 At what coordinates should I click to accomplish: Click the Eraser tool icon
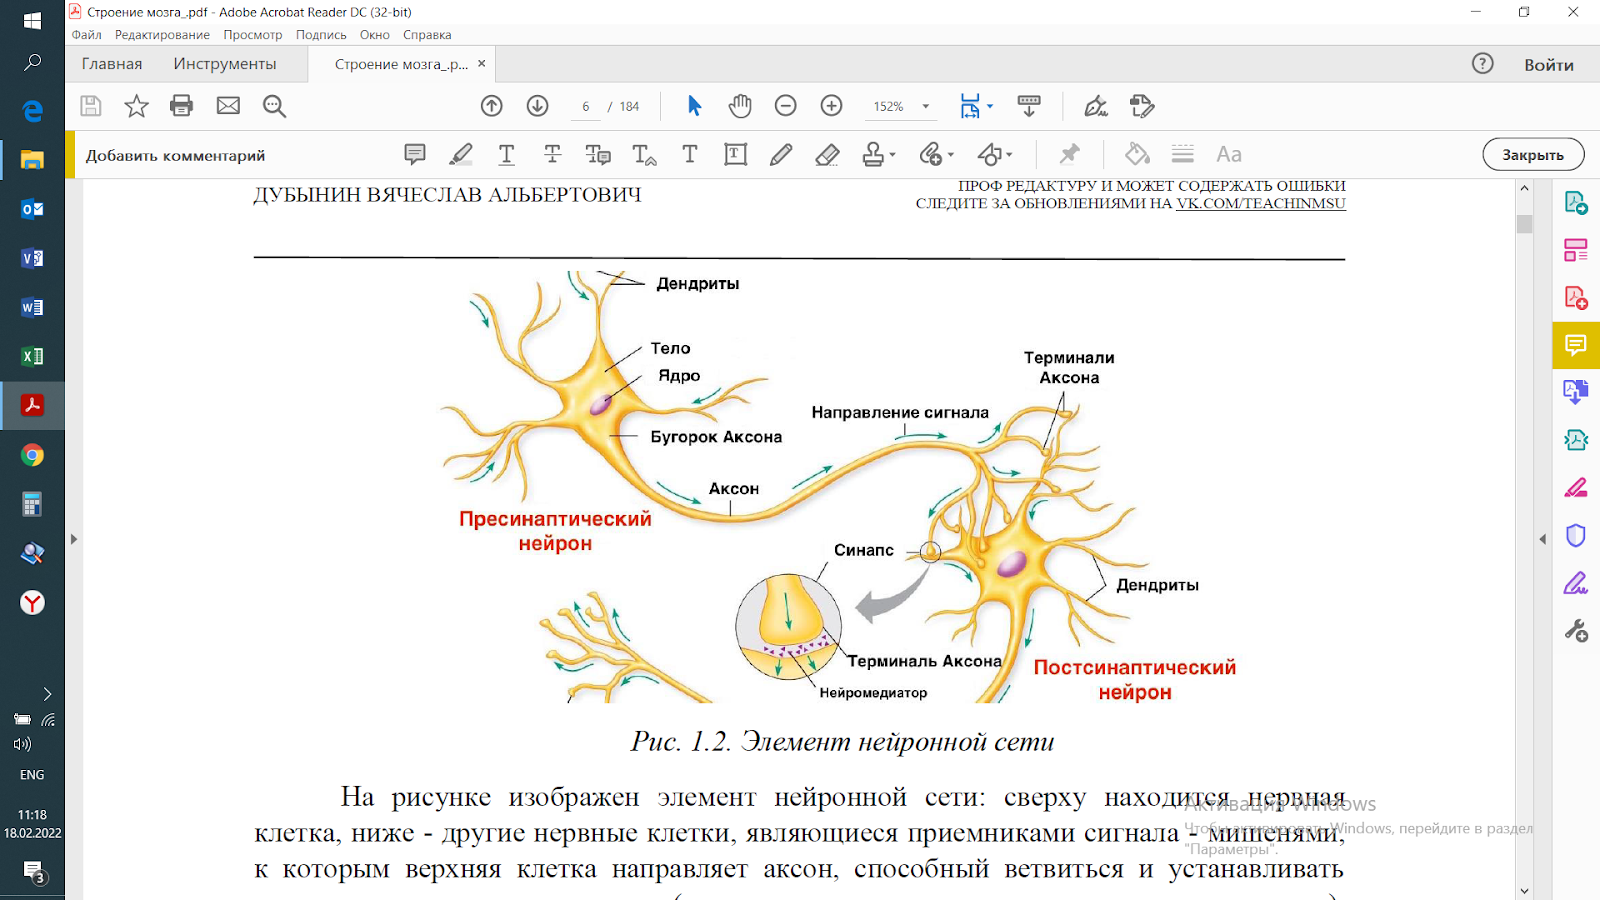pos(827,155)
